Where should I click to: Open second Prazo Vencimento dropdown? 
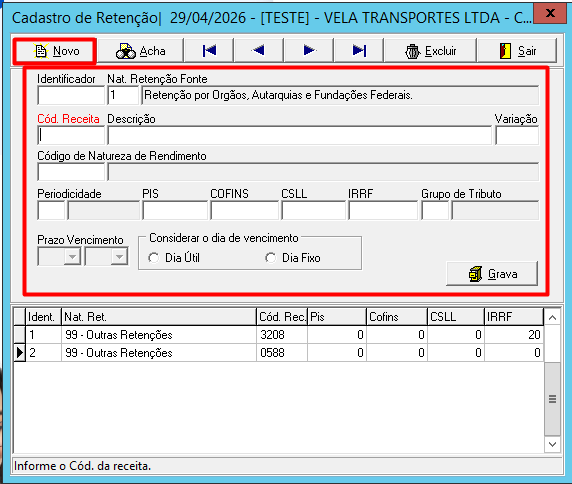pyautogui.click(x=119, y=257)
